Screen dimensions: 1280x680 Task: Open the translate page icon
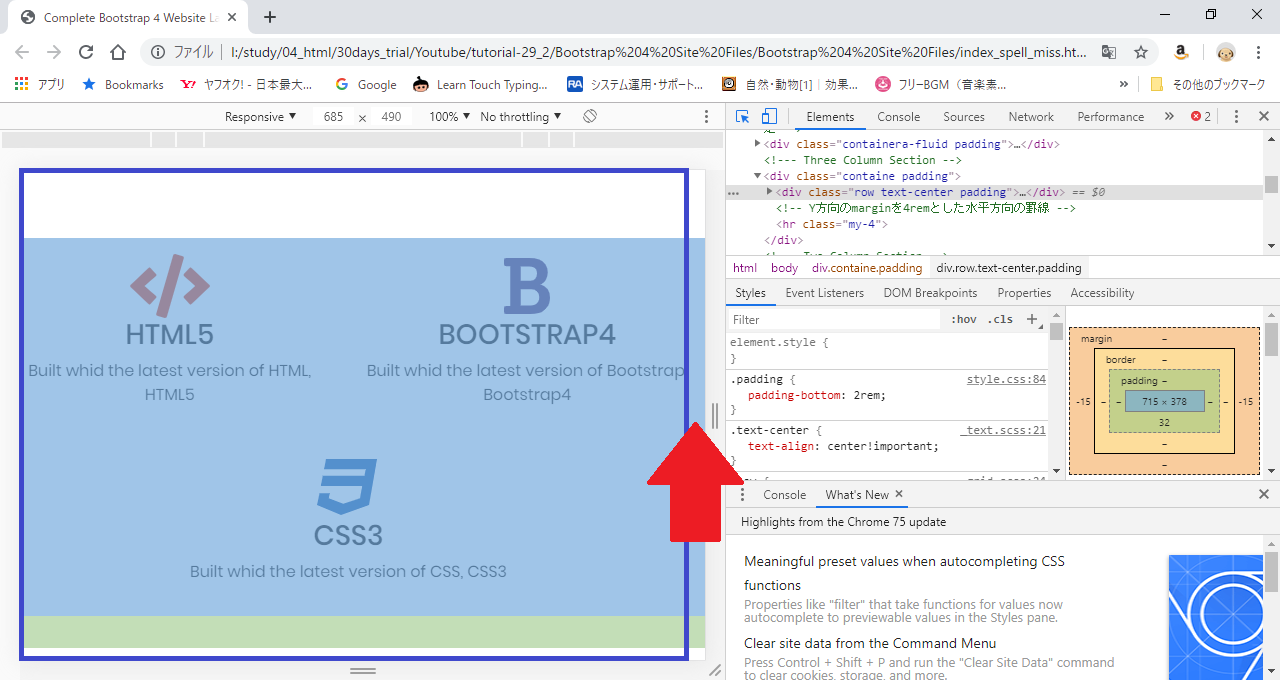pyautogui.click(x=1109, y=52)
